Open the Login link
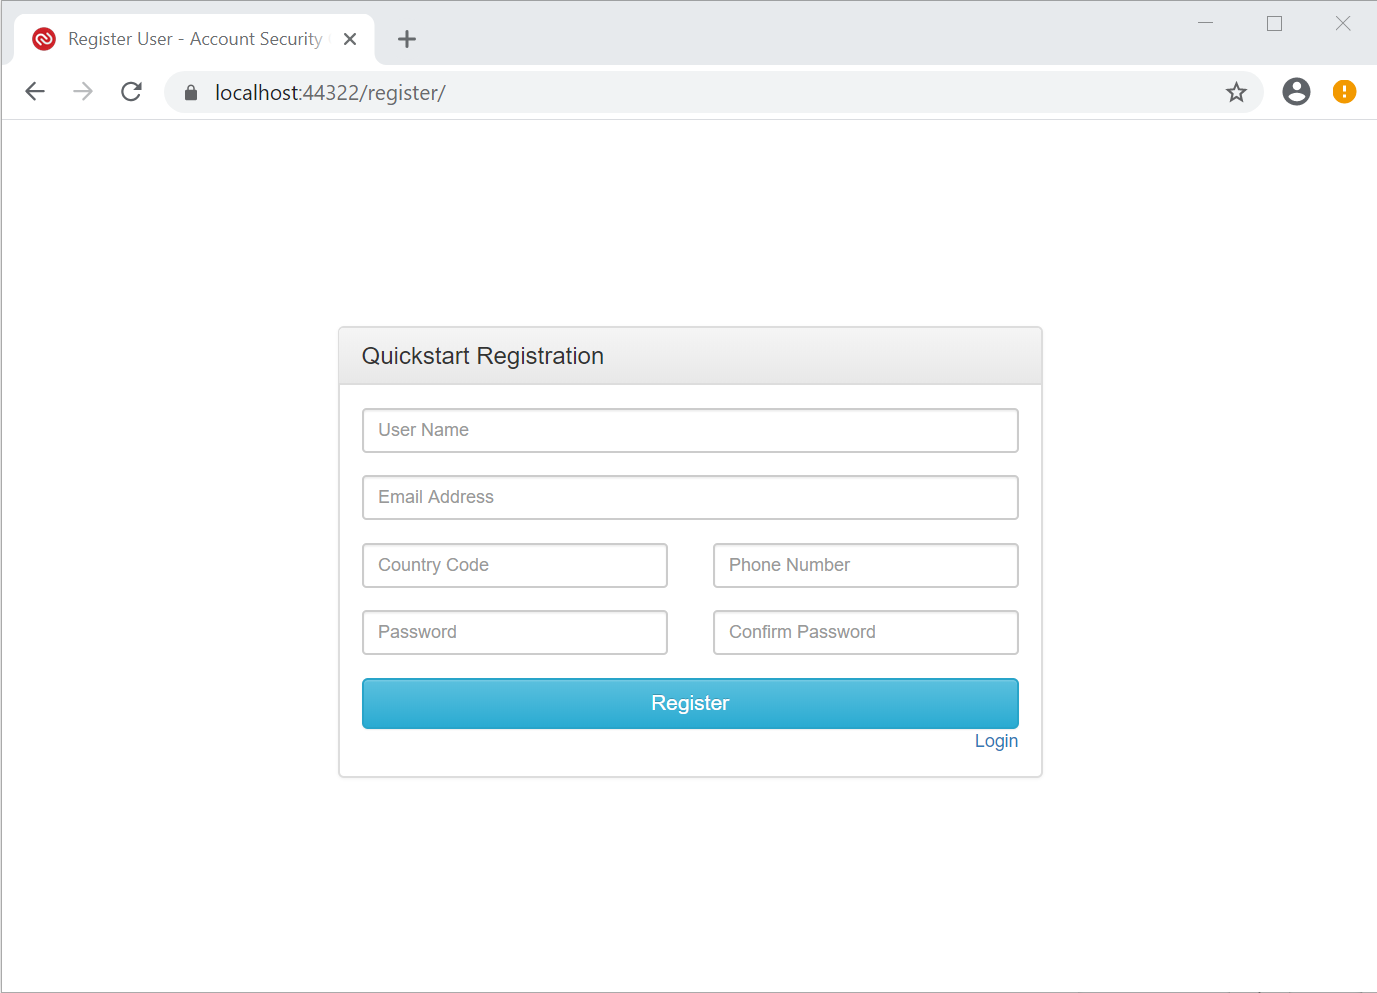The width and height of the screenshot is (1377, 993). pyautogui.click(x=996, y=740)
